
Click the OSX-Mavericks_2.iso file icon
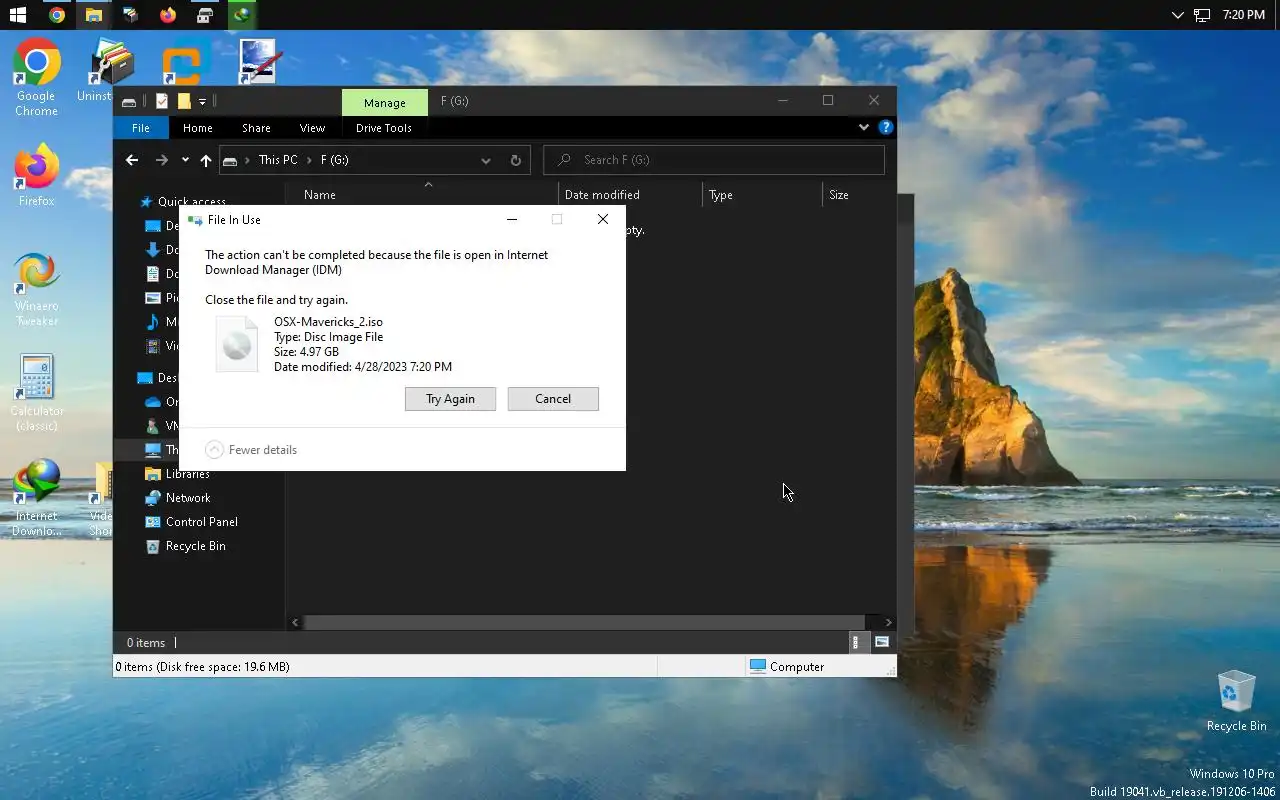237,344
